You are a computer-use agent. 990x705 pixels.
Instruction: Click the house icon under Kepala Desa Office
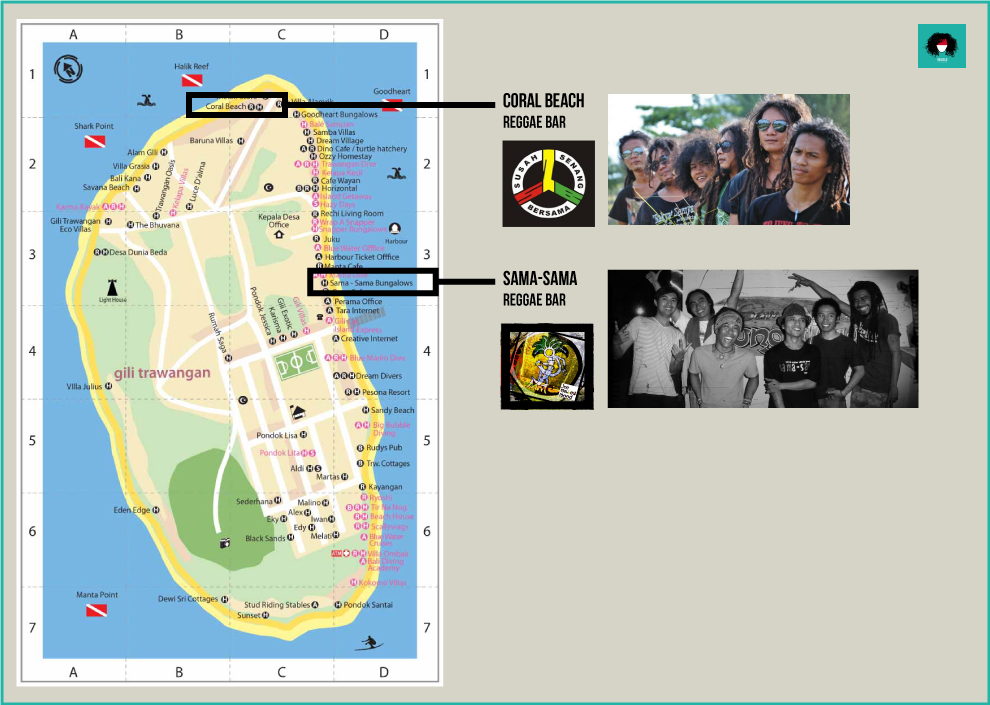278,235
